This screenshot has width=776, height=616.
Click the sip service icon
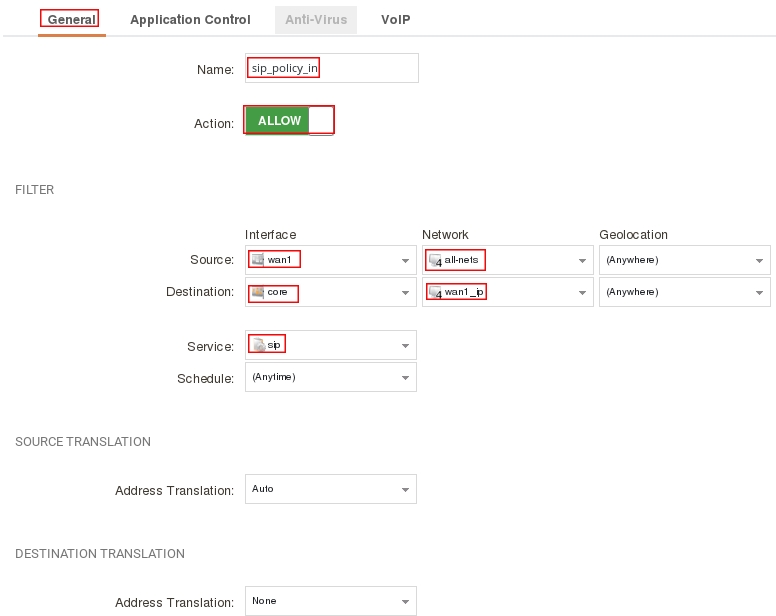coord(258,345)
